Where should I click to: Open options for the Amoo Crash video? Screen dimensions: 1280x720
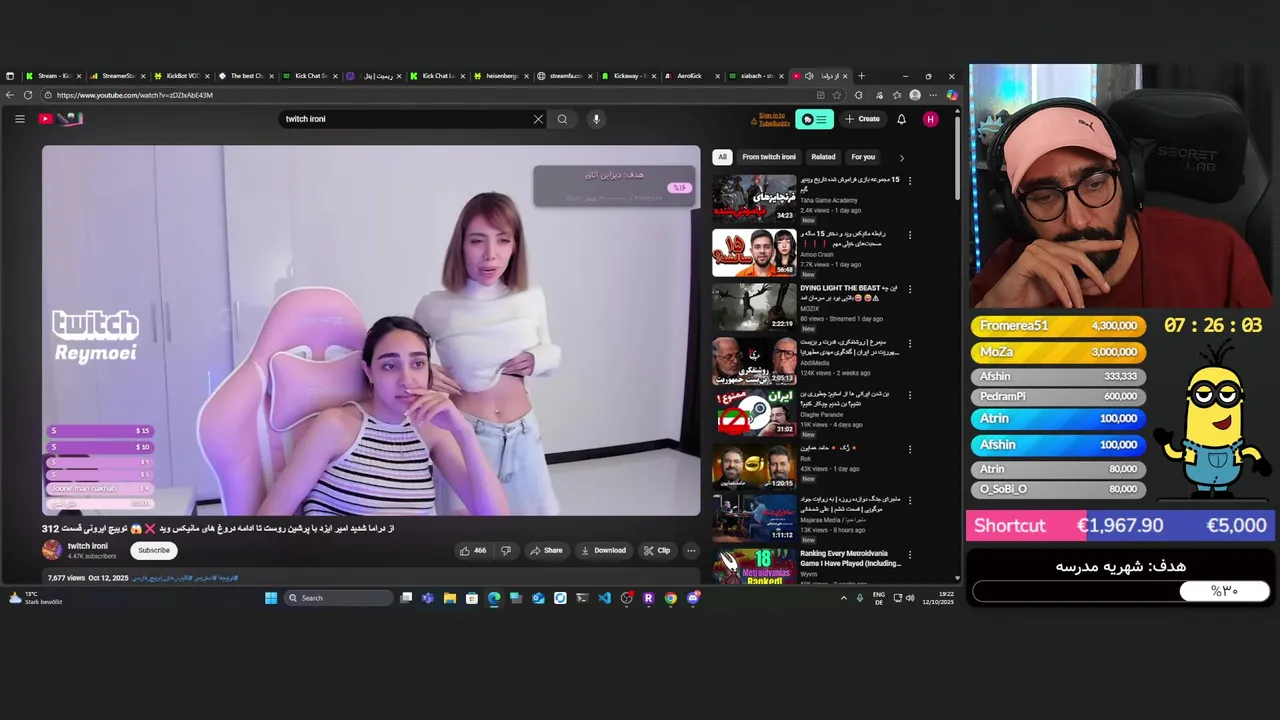point(910,235)
